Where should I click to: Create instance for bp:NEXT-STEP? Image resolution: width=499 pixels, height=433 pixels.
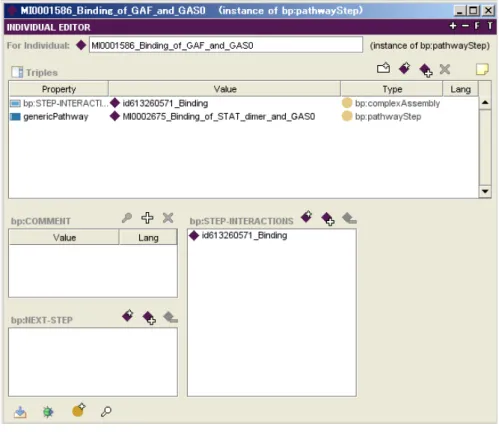[x=128, y=315]
